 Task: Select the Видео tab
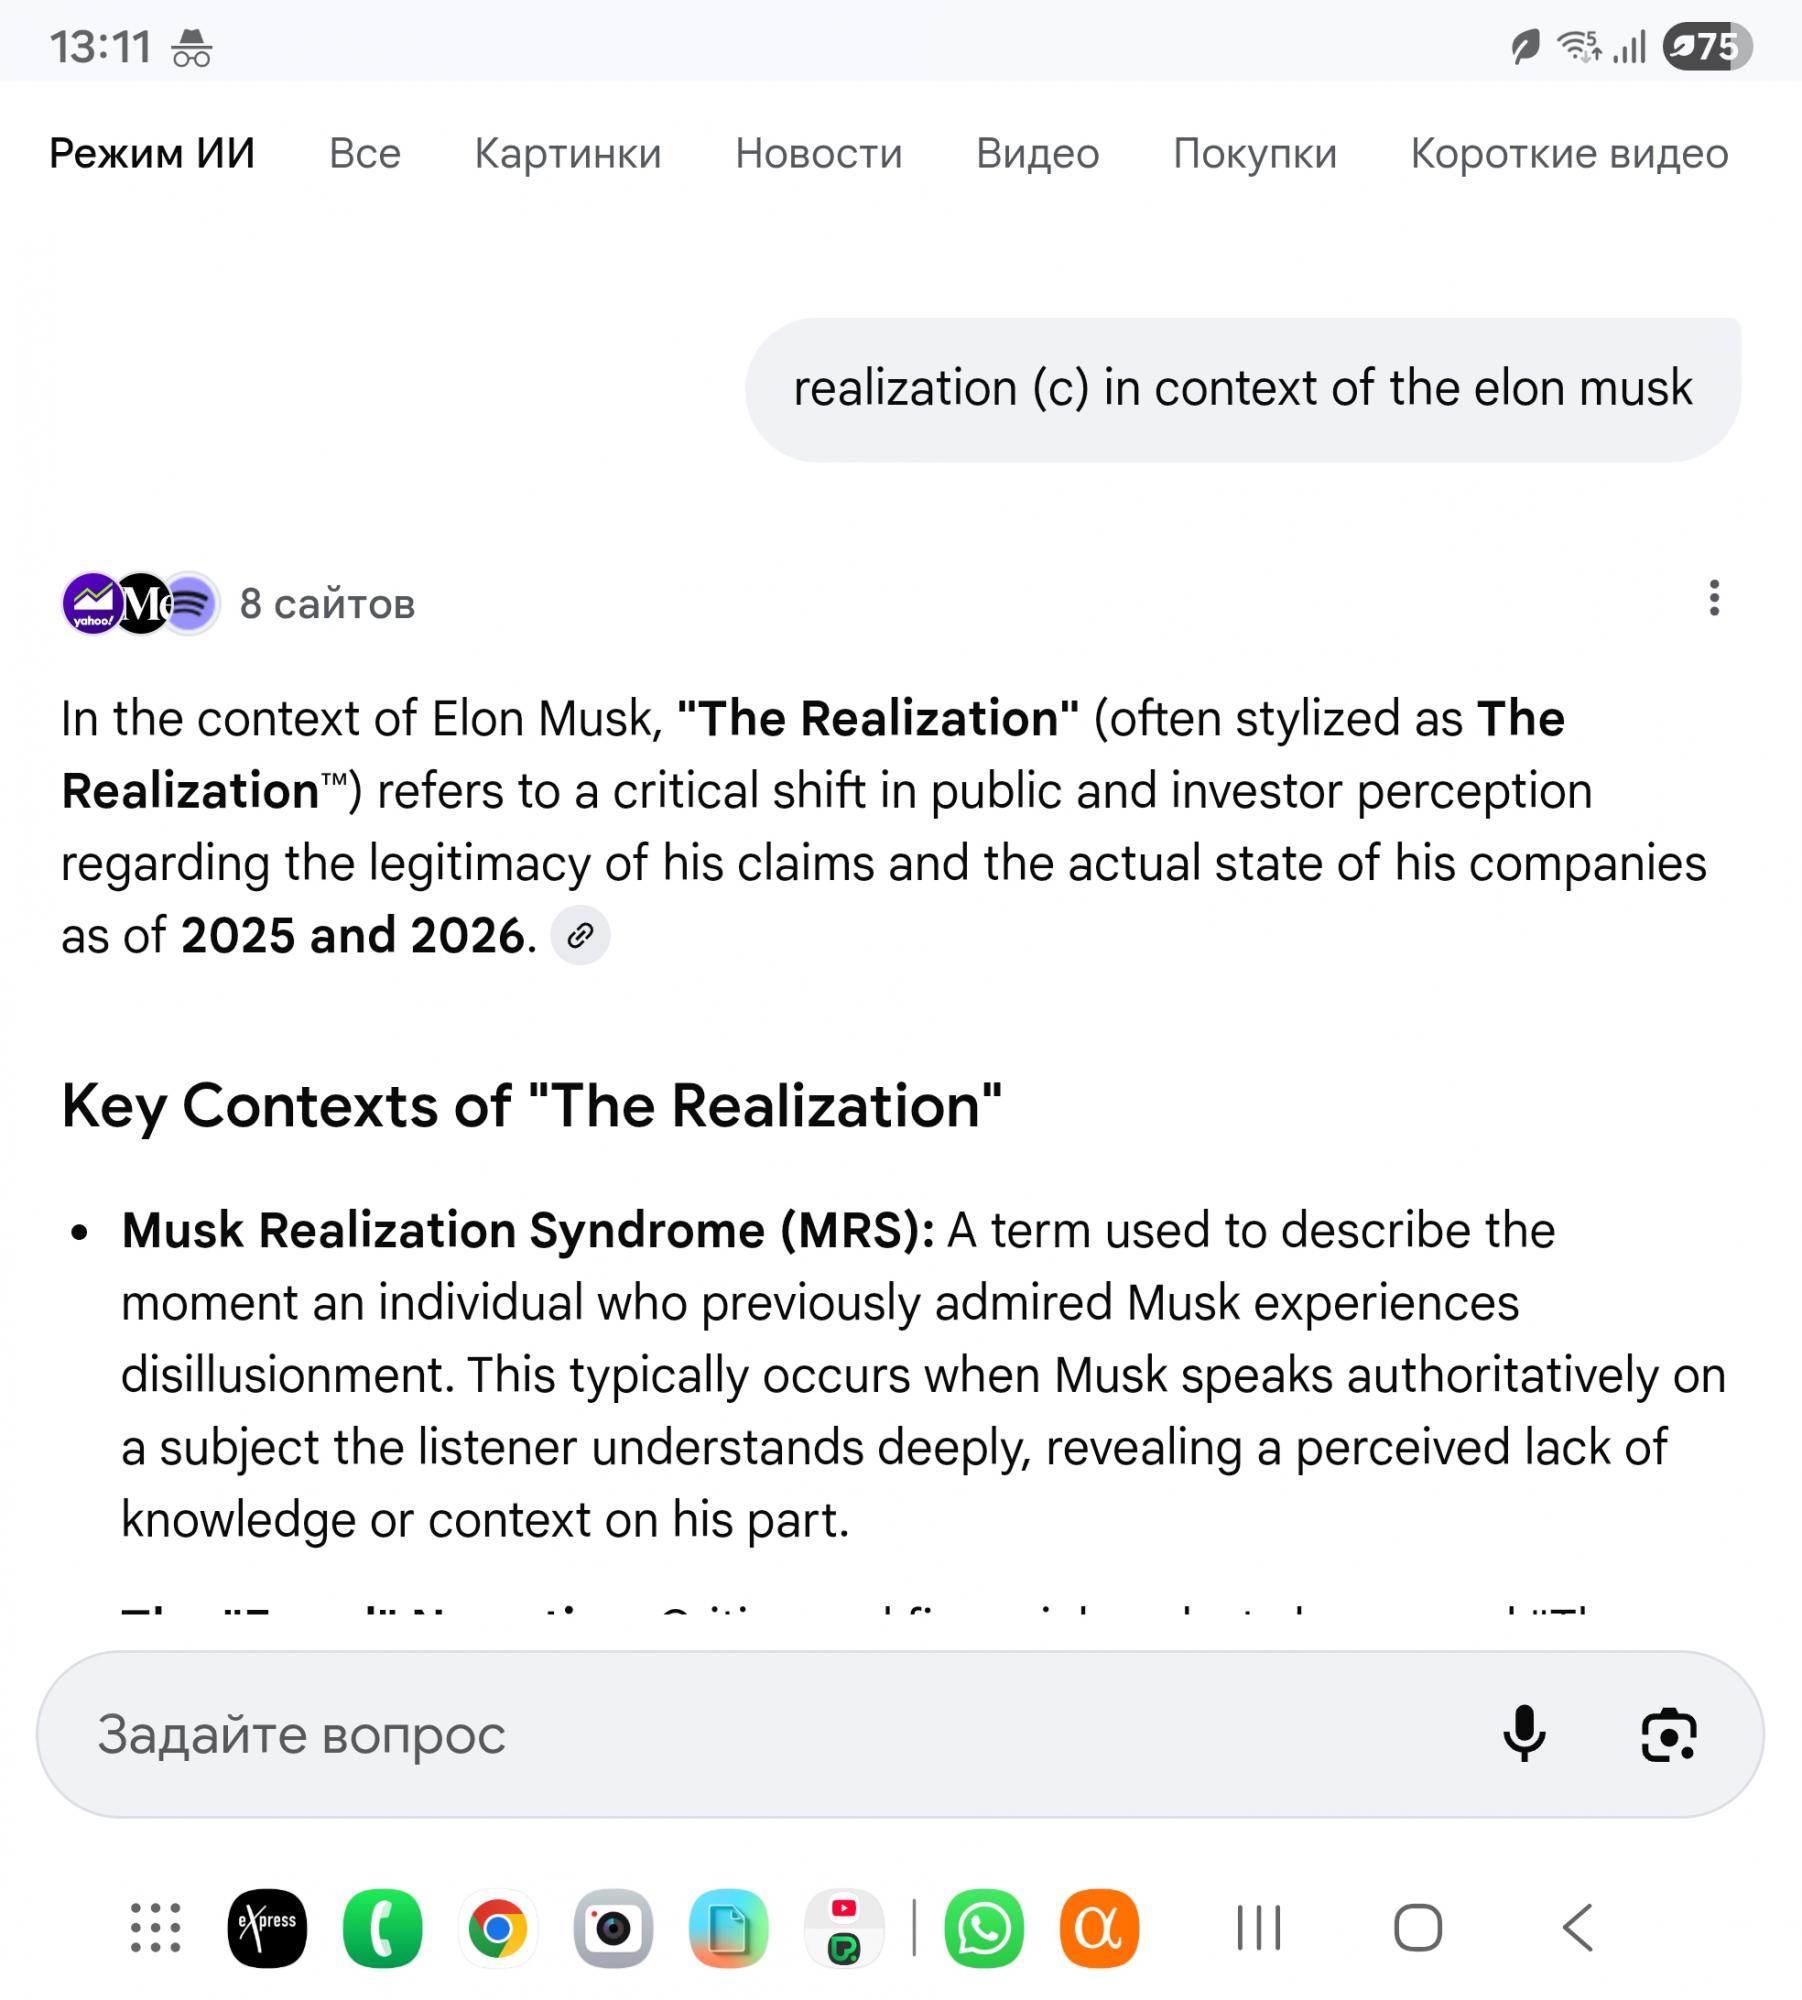point(1037,154)
